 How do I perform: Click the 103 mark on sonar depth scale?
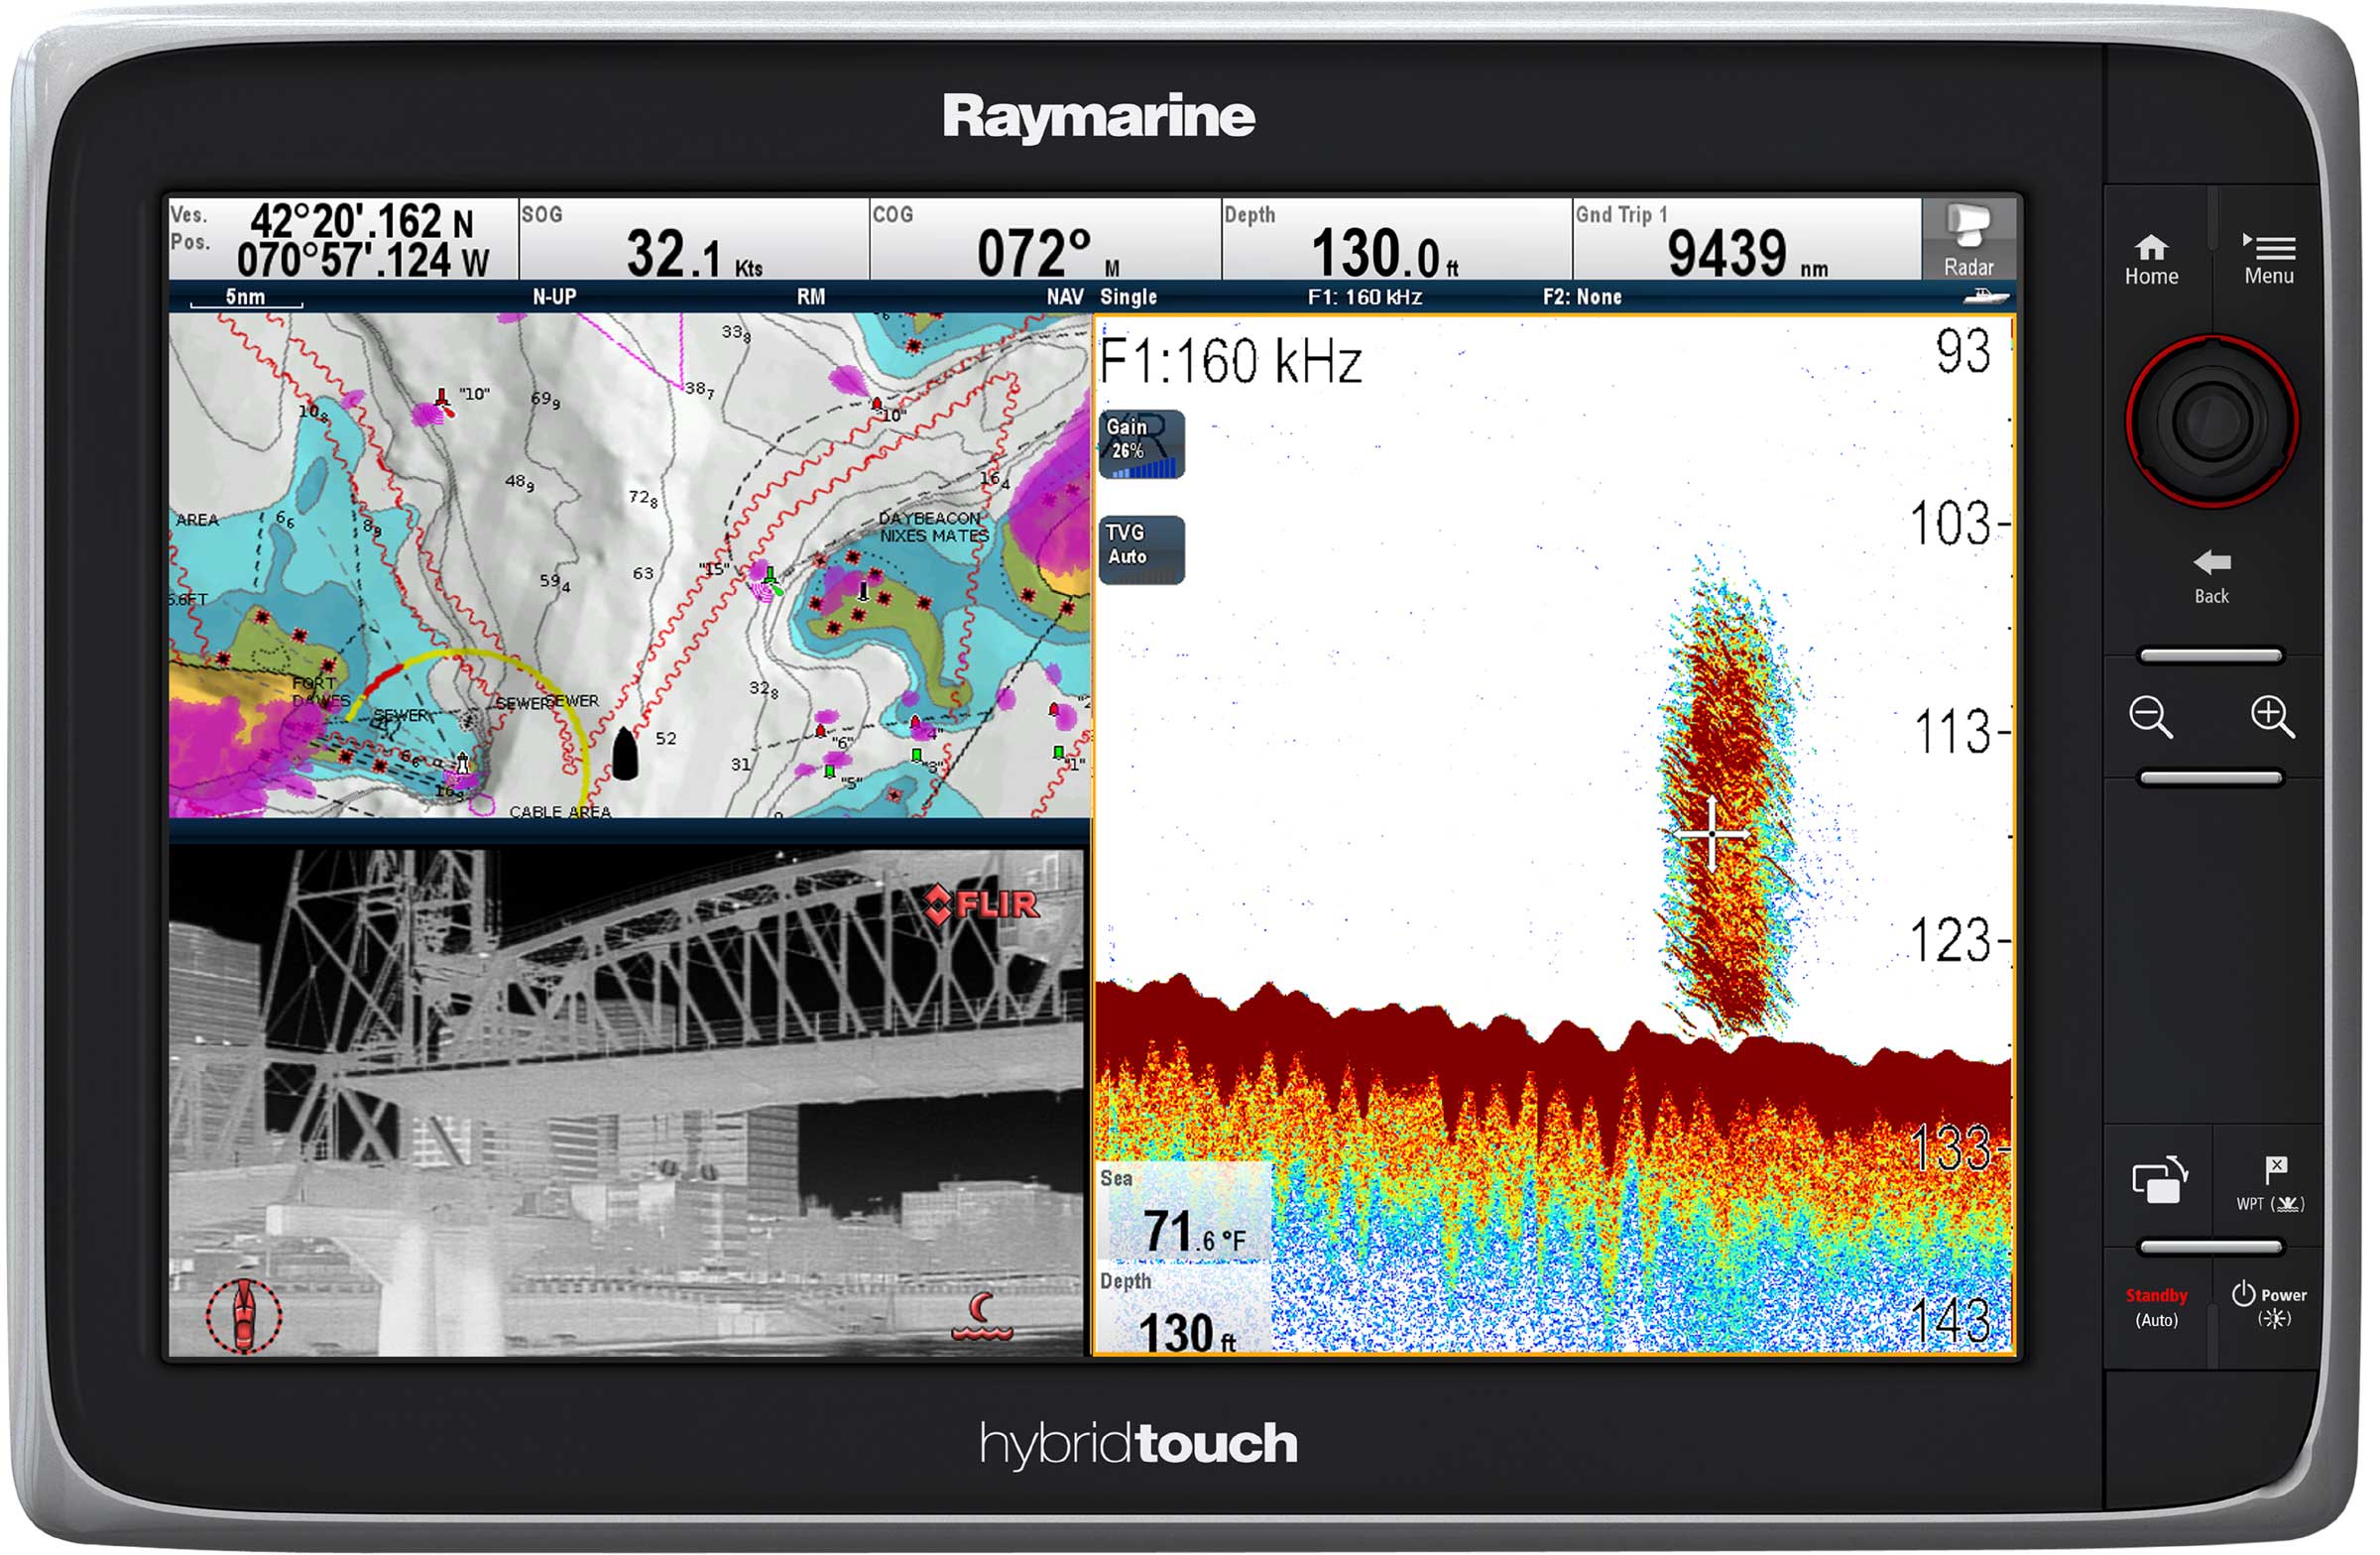pyautogui.click(x=1951, y=523)
